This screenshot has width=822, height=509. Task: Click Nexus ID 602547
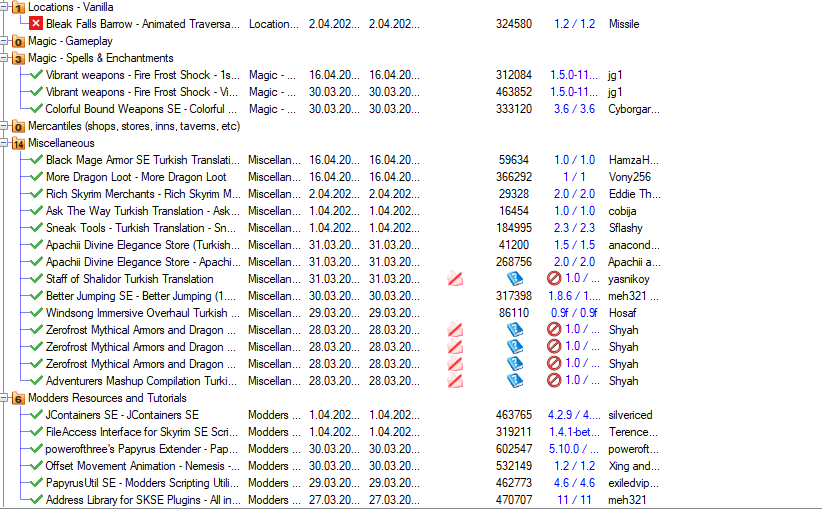pyautogui.click(x=514, y=449)
